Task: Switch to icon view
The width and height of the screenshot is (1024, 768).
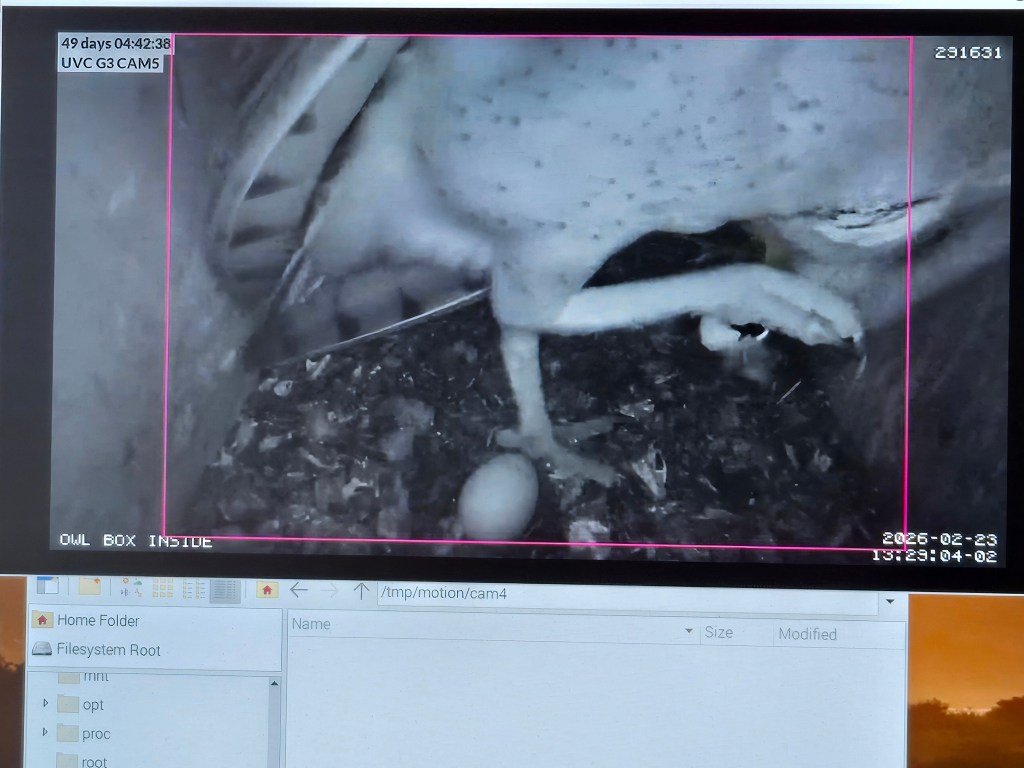Action: point(133,589)
